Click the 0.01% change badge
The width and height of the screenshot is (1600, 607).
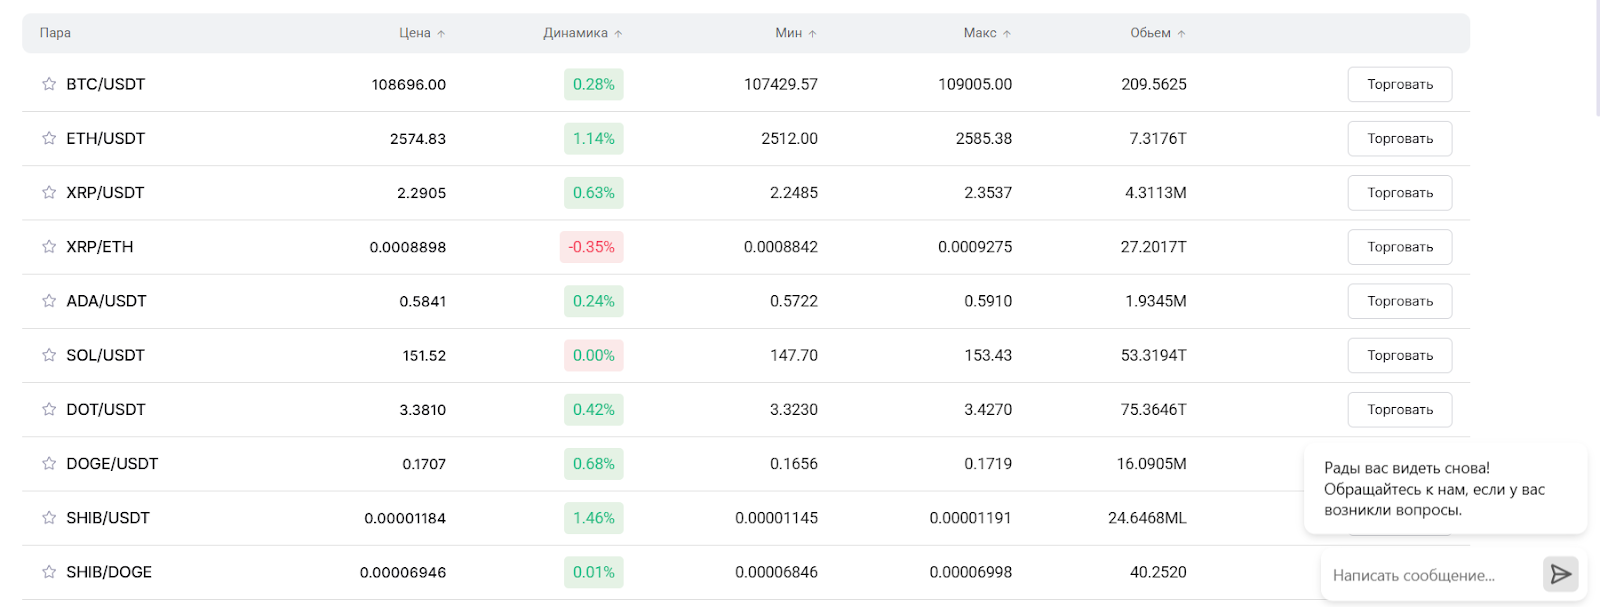pyautogui.click(x=593, y=571)
